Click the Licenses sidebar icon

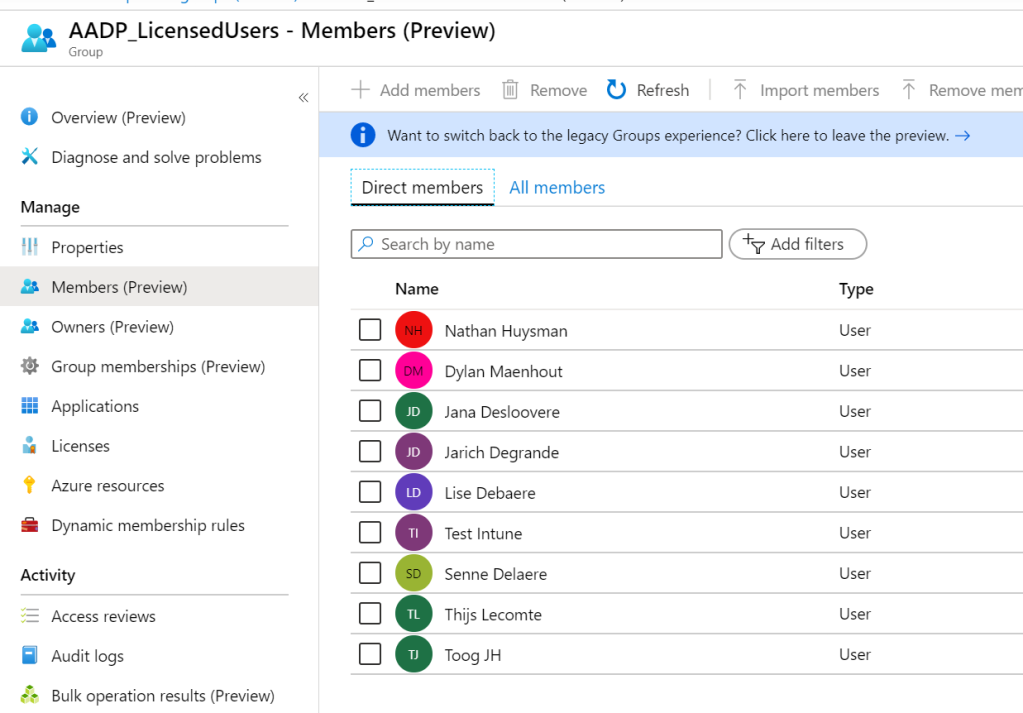(29, 446)
